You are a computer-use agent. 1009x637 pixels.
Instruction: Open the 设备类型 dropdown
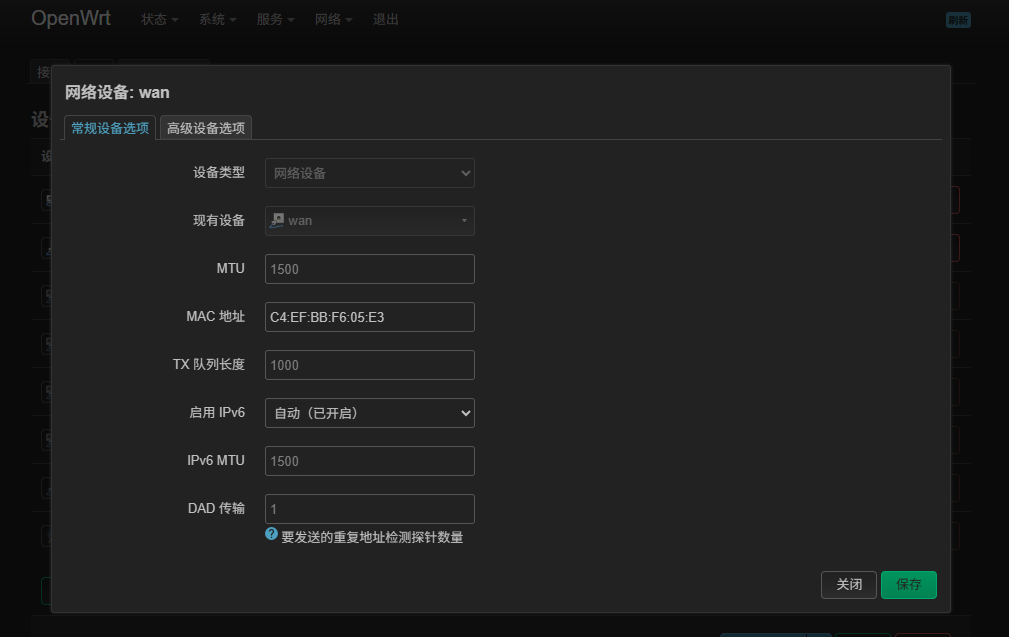pyautogui.click(x=369, y=173)
